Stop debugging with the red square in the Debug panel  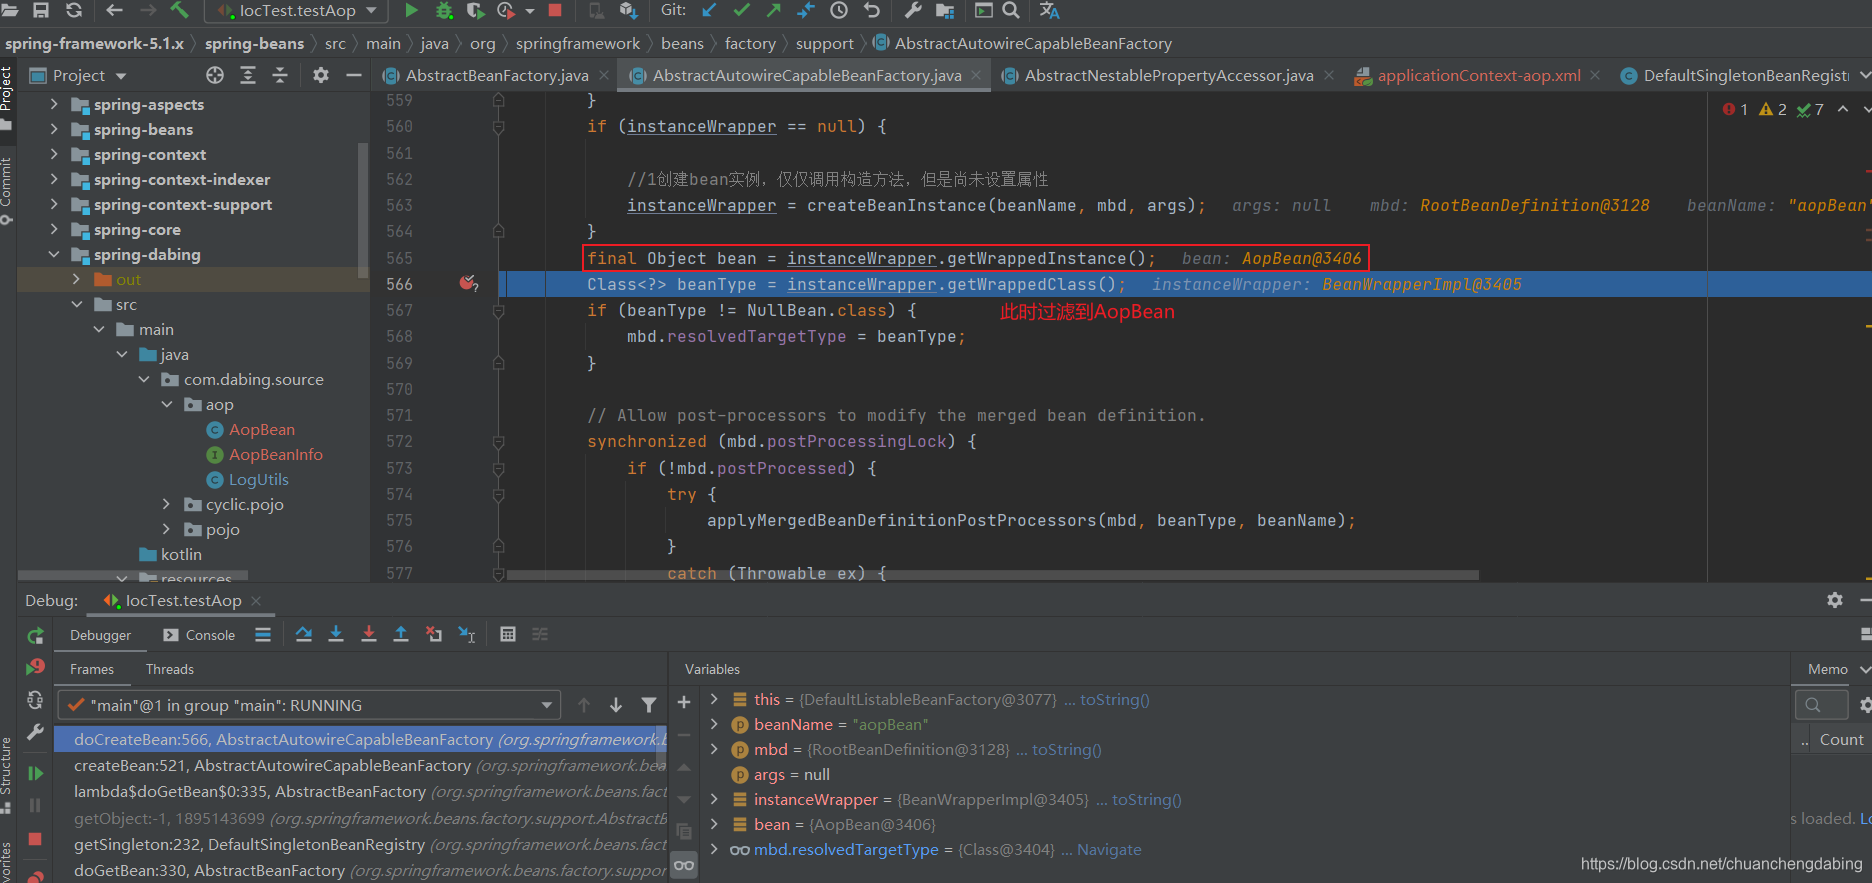point(35,839)
